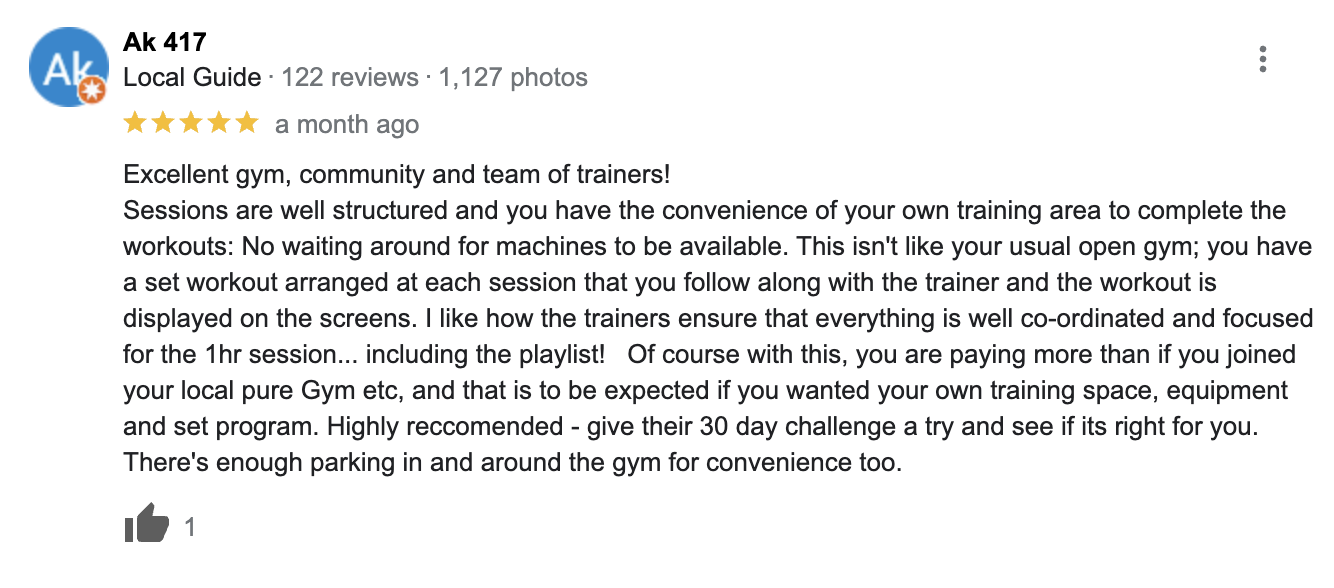1334x588 pixels.
Task: Click the thumbs up like icon
Action: pyautogui.click(x=146, y=525)
